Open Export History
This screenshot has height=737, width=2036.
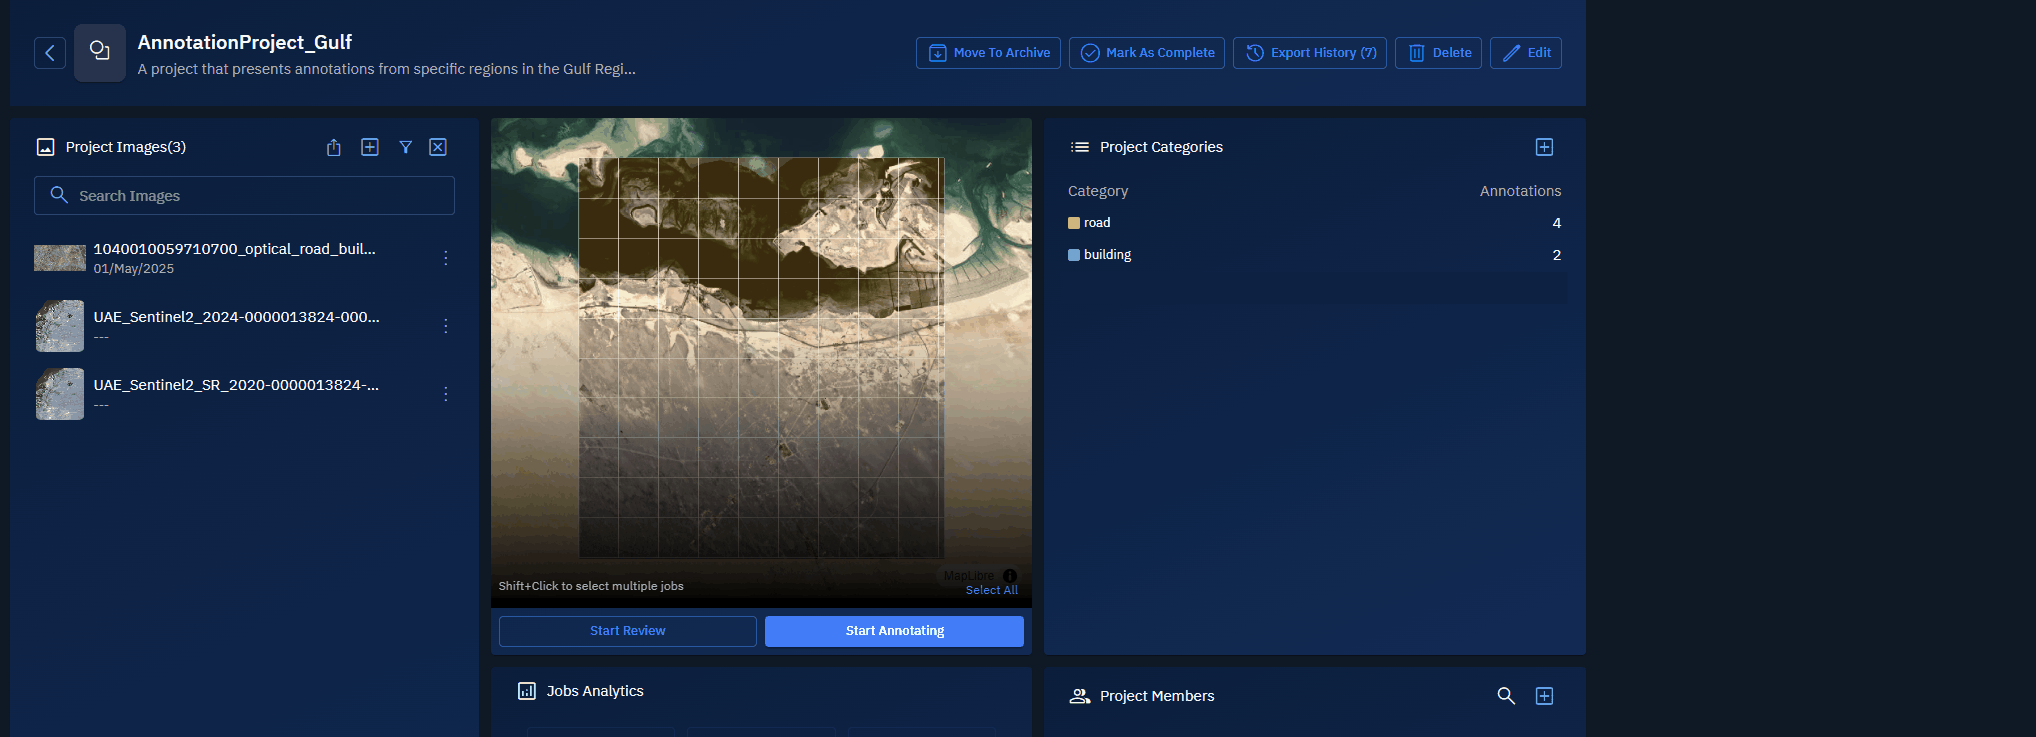1310,53
